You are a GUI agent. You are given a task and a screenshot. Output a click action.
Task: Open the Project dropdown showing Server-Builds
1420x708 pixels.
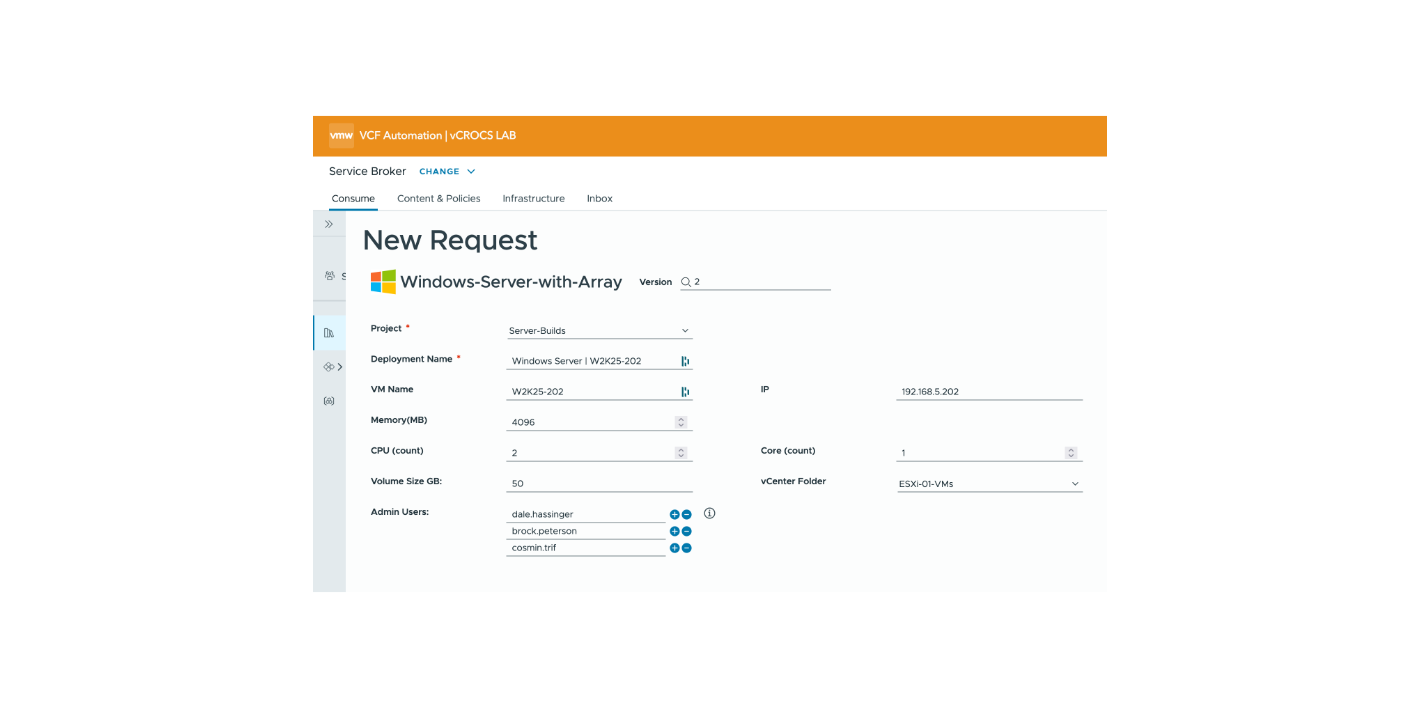click(x=599, y=331)
